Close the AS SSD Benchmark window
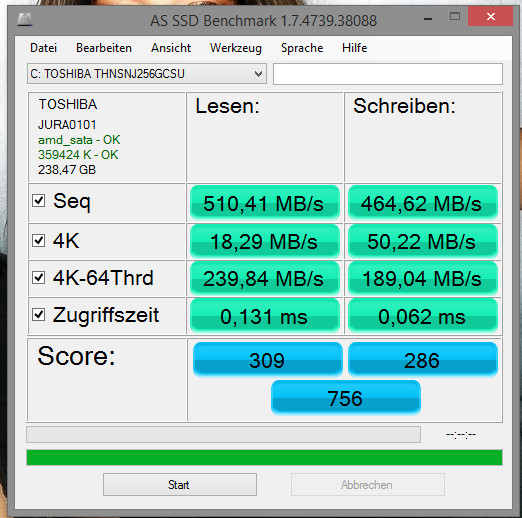 click(x=490, y=16)
